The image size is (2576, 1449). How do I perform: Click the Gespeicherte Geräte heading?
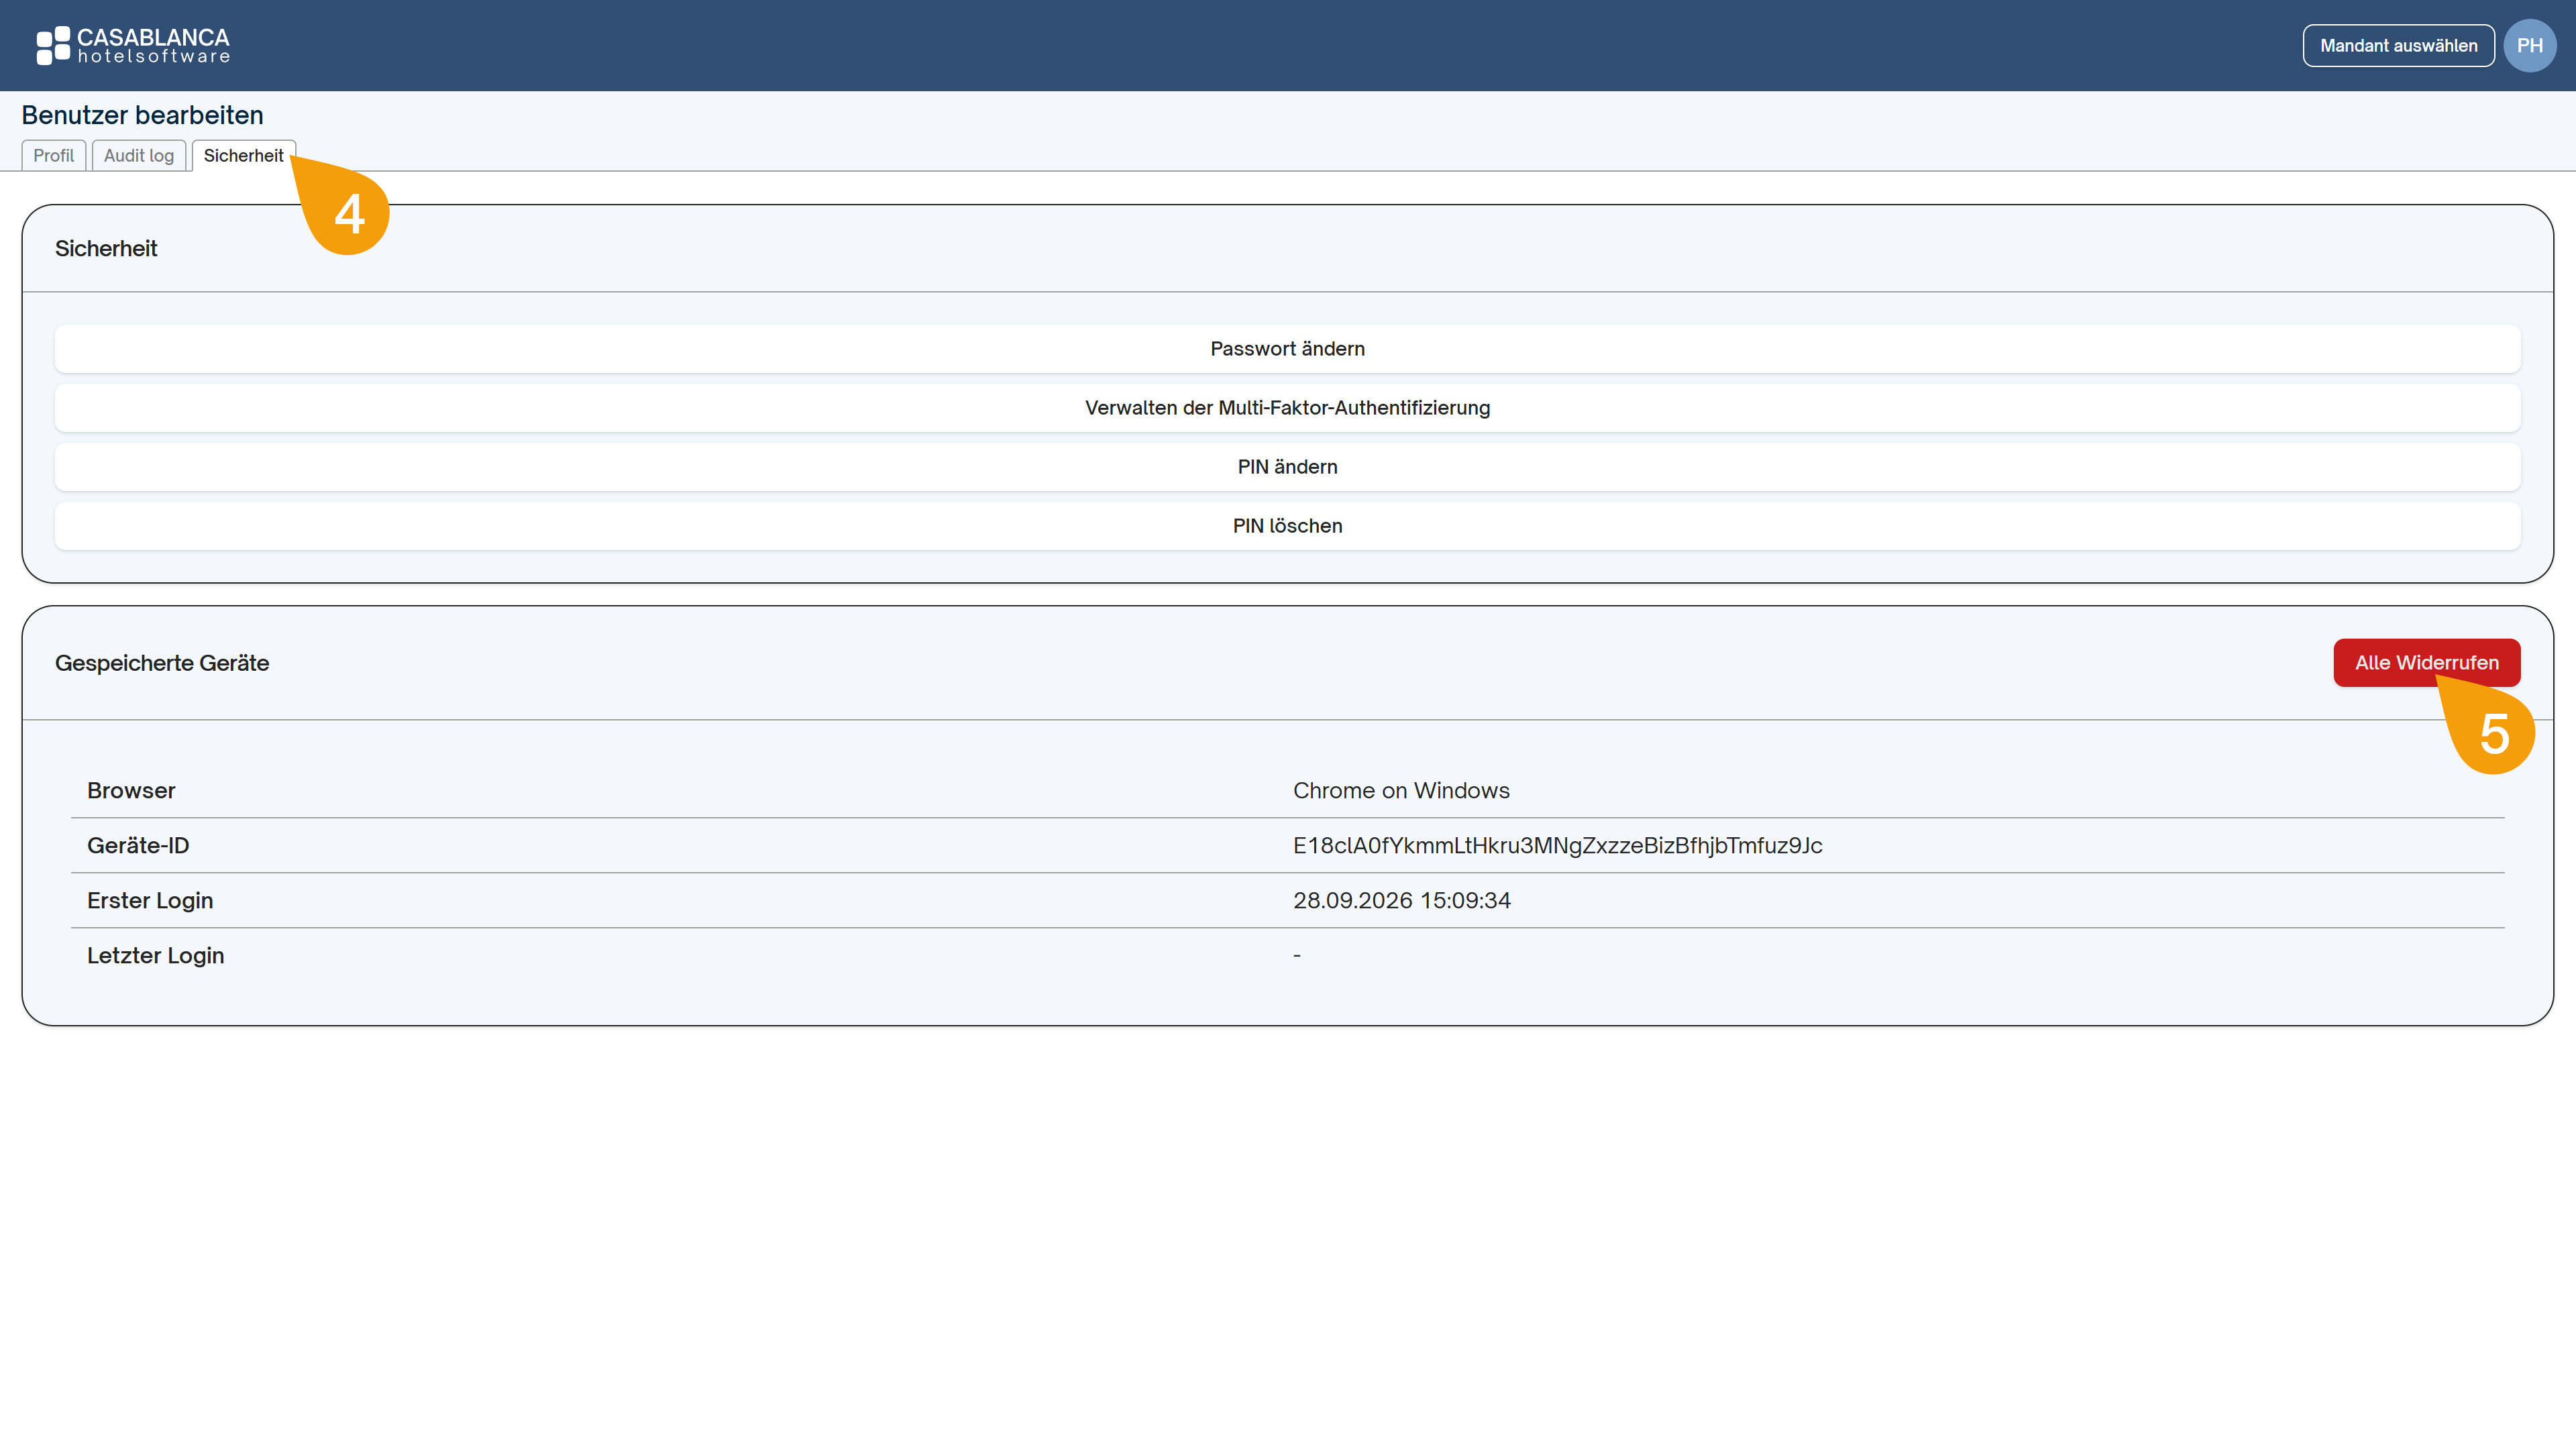162,663
